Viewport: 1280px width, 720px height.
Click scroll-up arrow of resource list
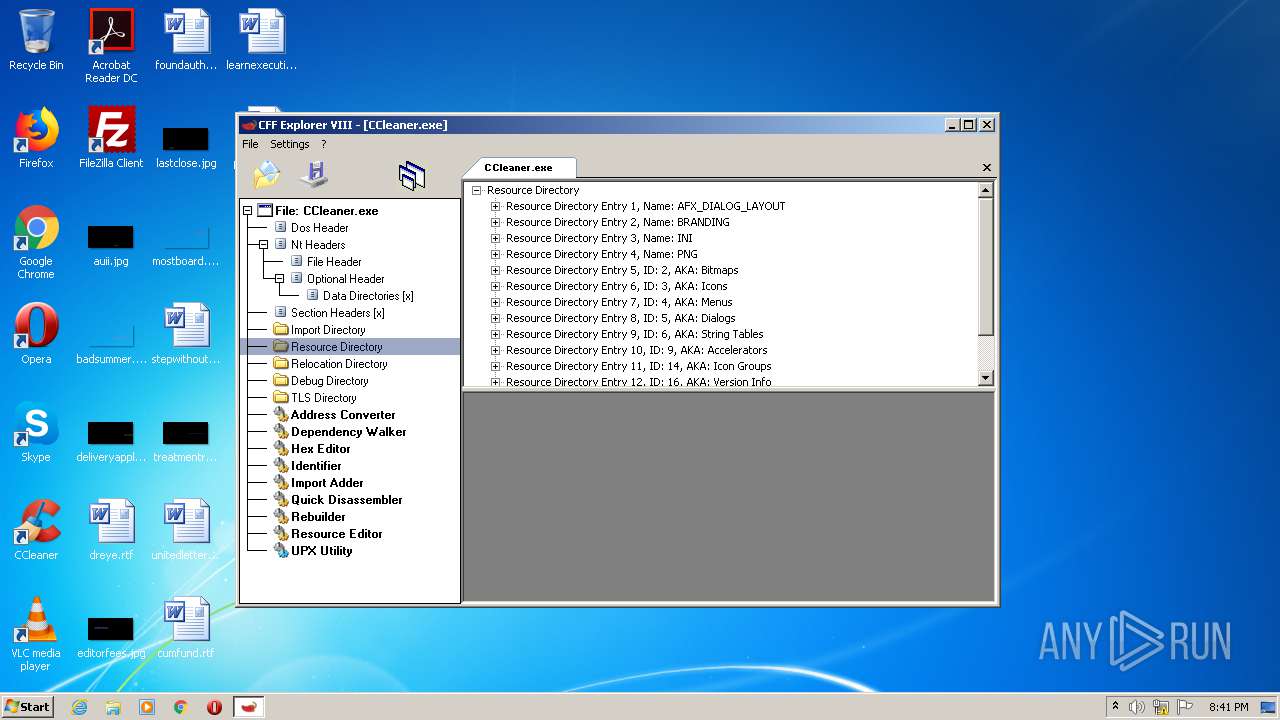coord(985,190)
